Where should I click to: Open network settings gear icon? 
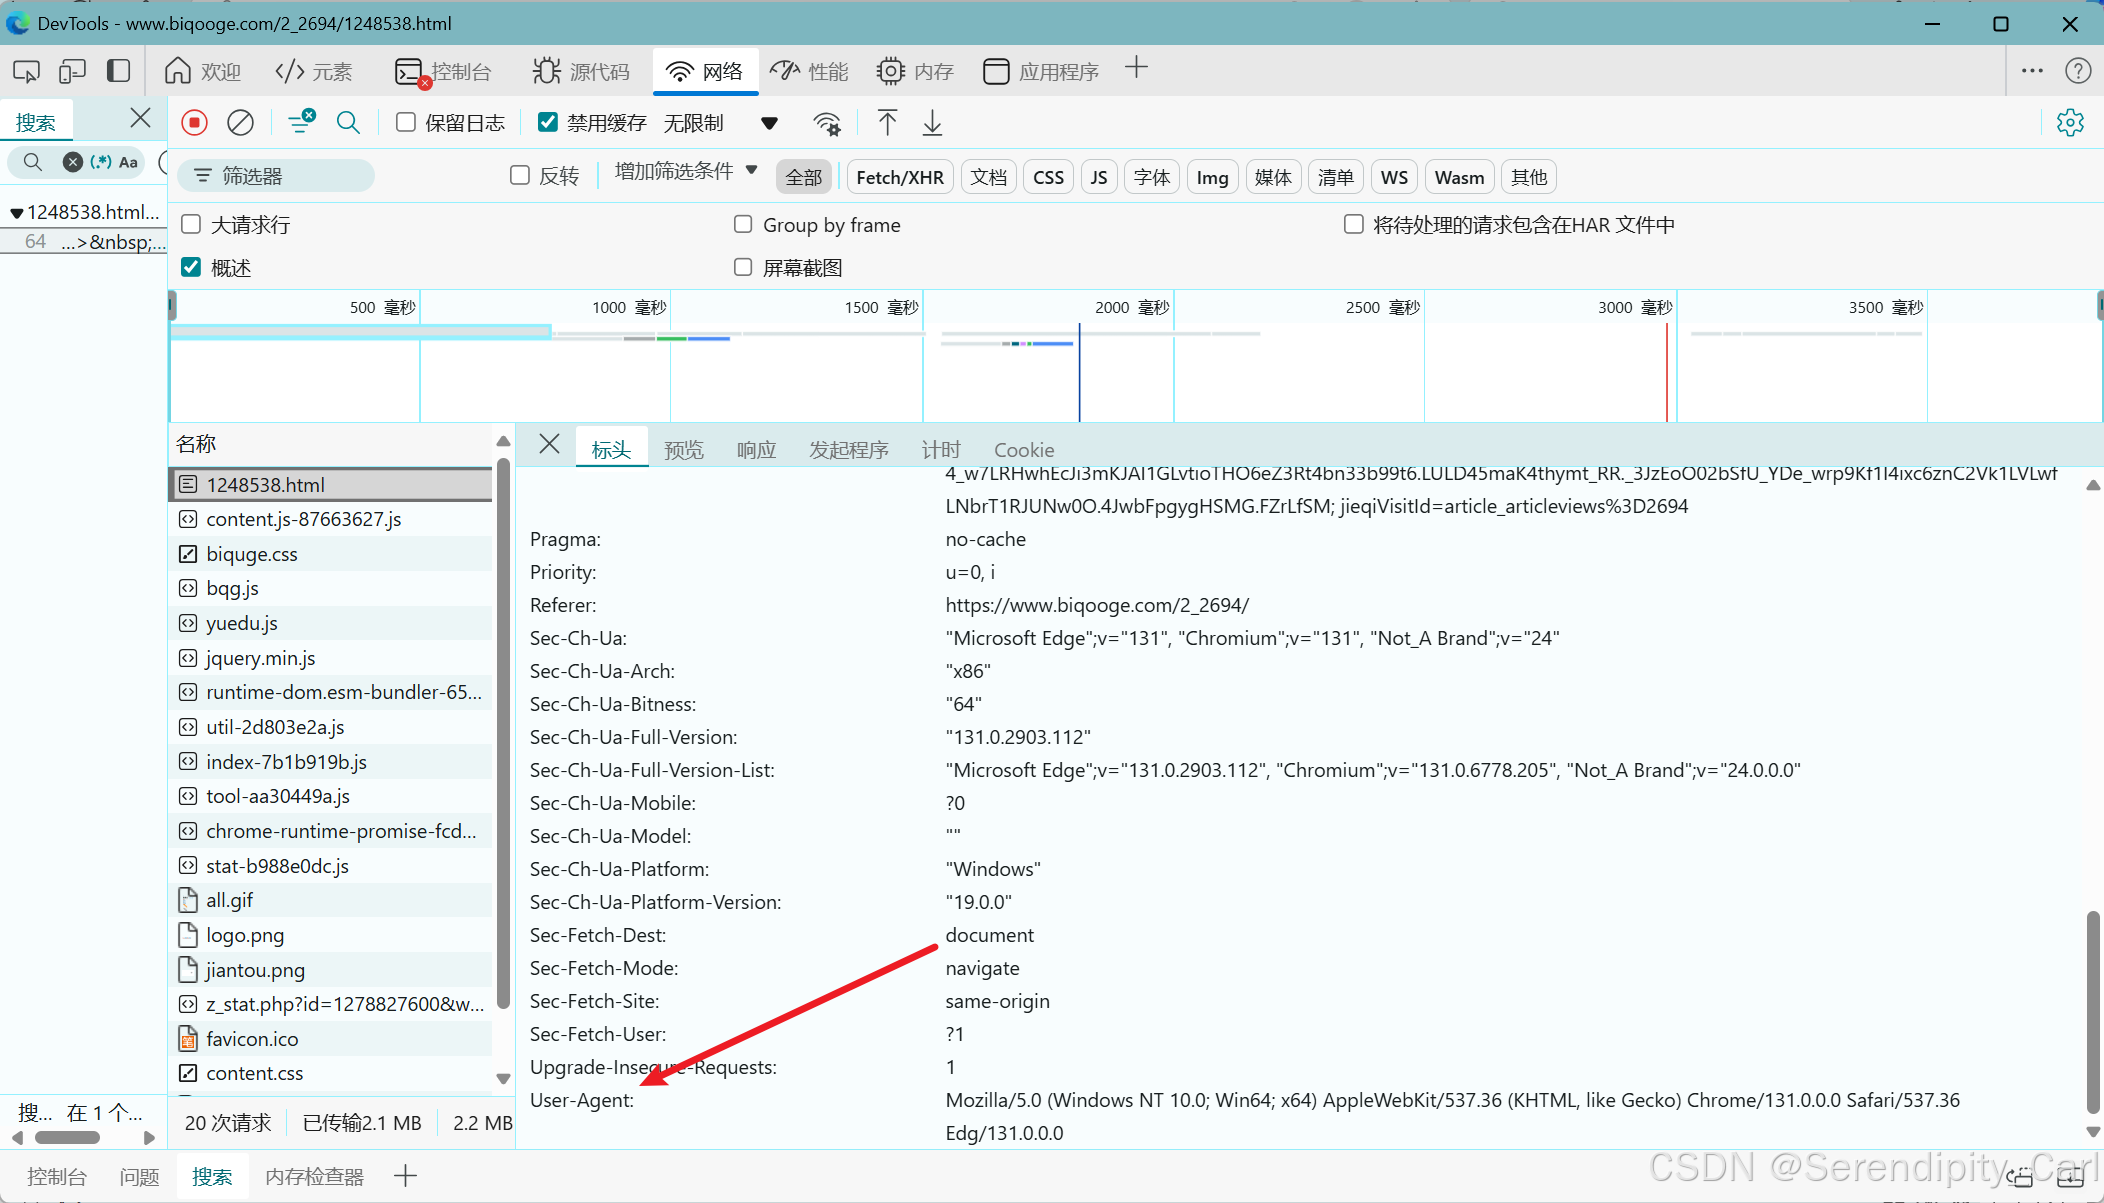[x=2070, y=123]
